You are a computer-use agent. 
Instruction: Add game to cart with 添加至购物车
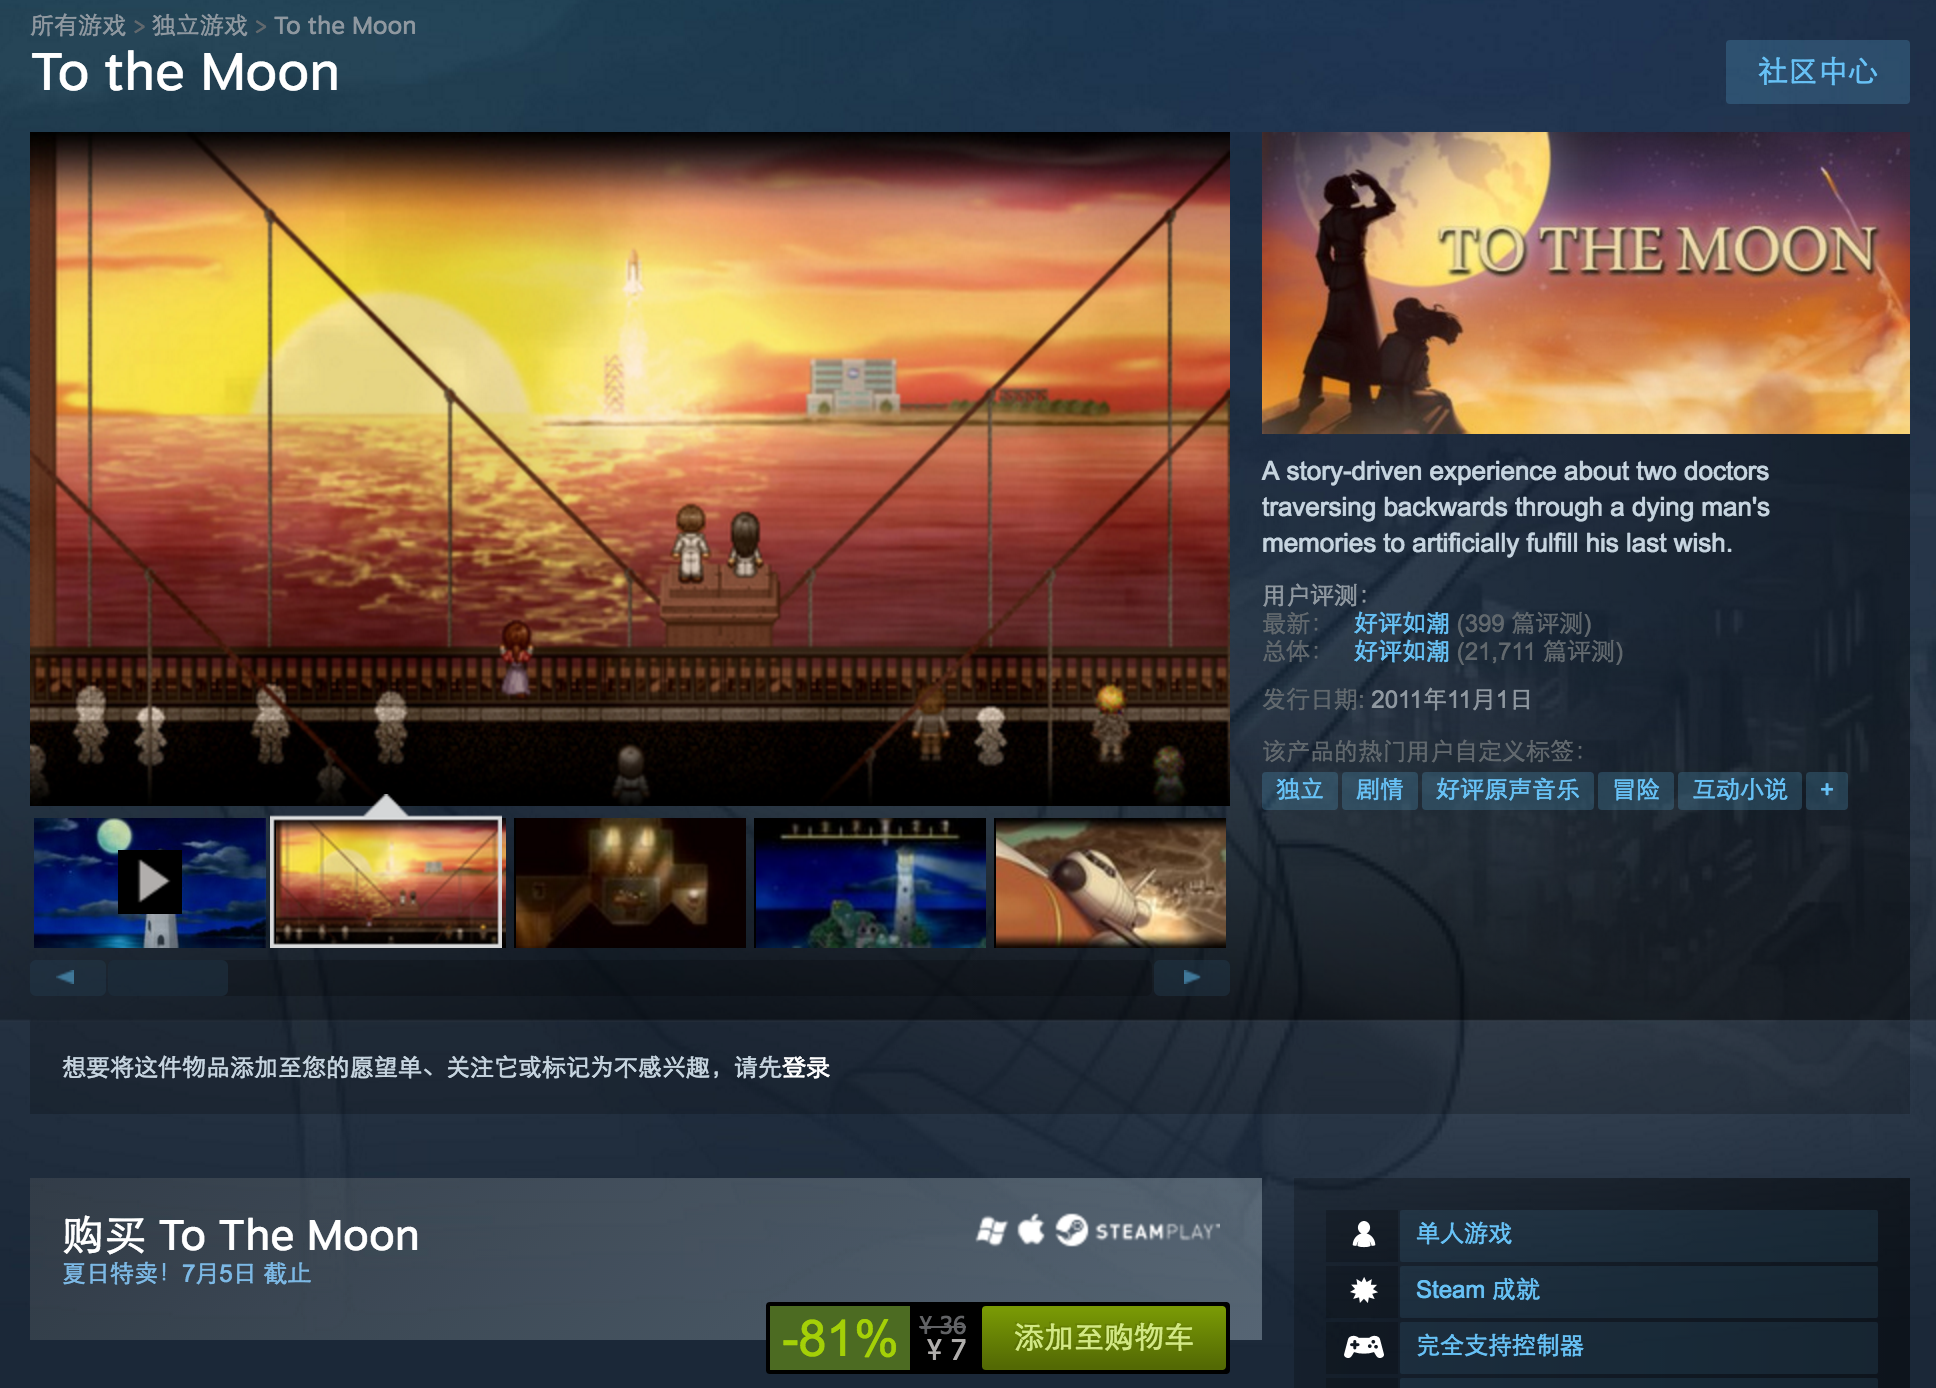pos(1104,1338)
